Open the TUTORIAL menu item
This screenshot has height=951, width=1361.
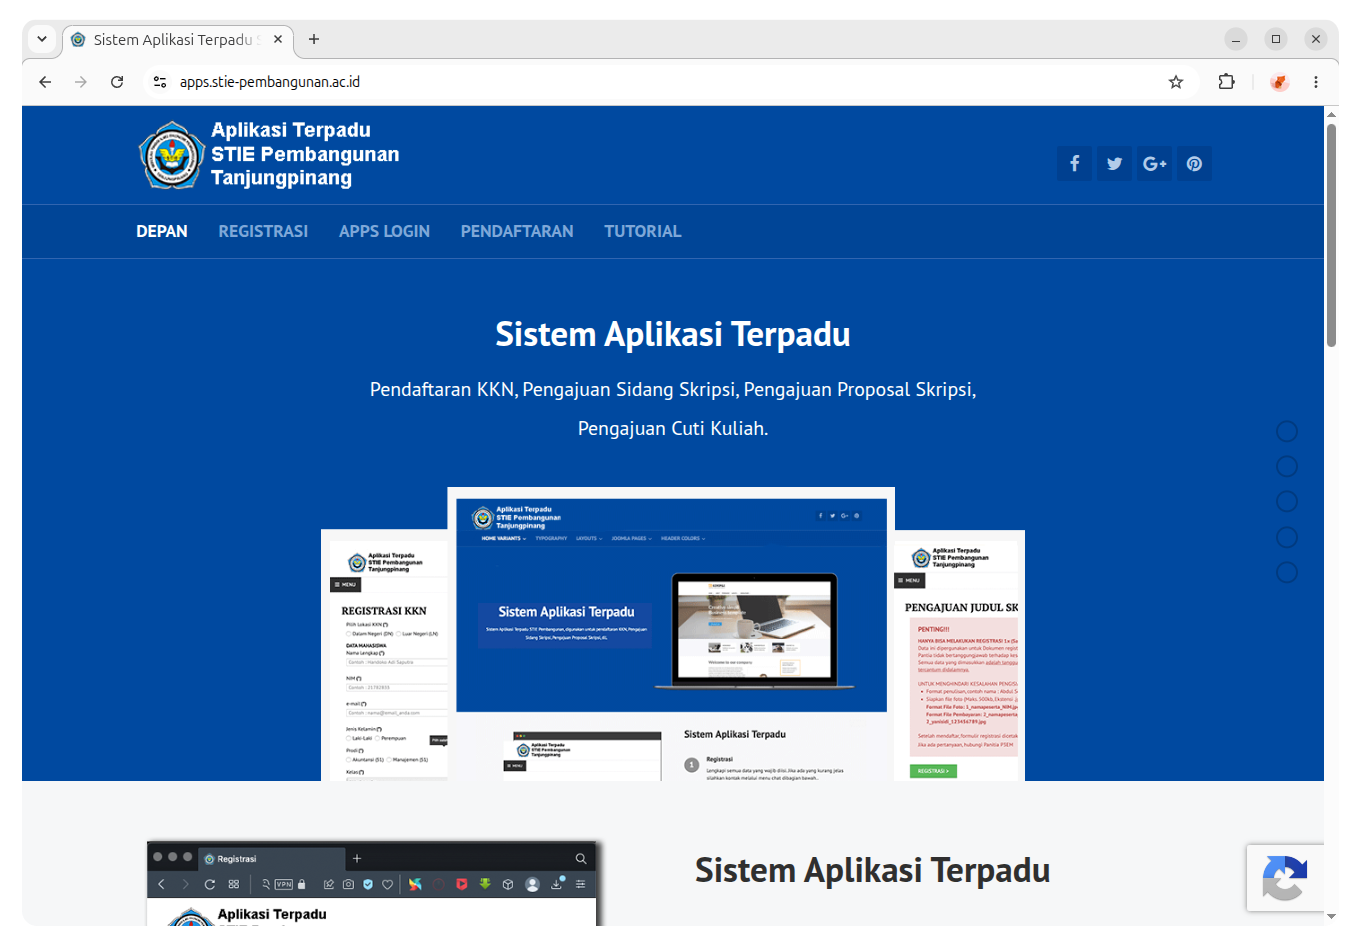click(643, 231)
